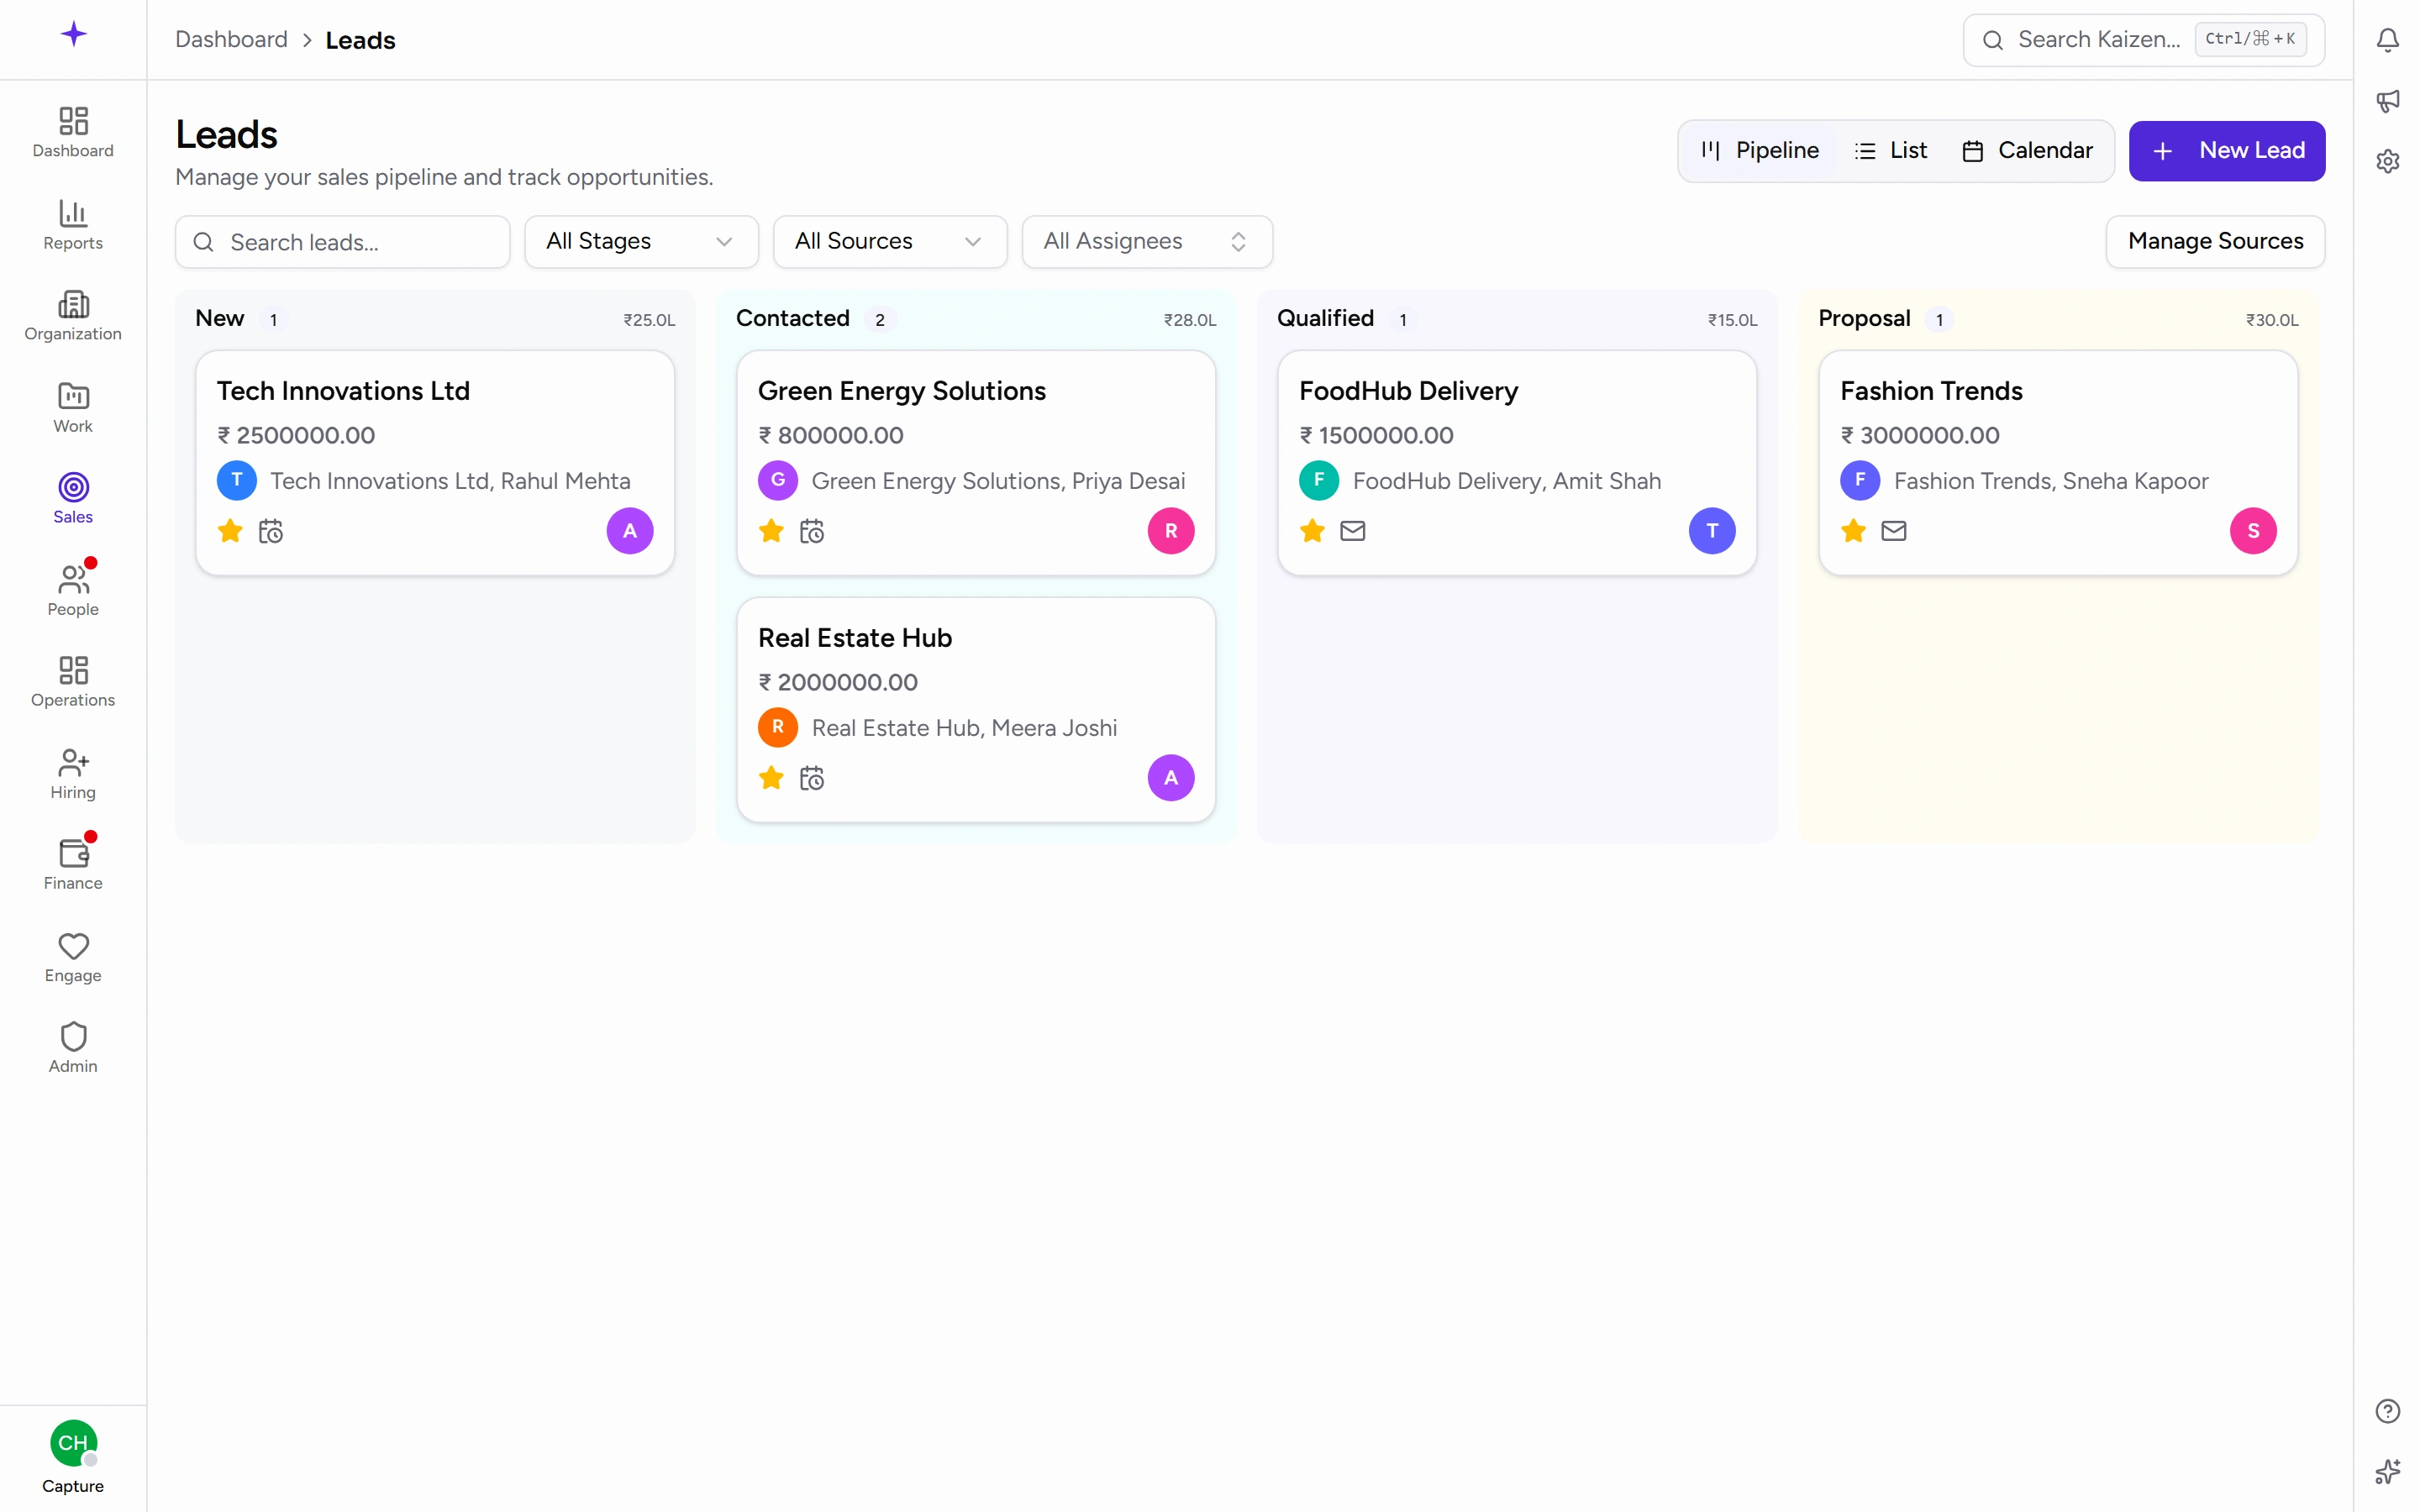The width and height of the screenshot is (2420, 1512).
Task: Expand the All Stages dropdown
Action: (x=641, y=242)
